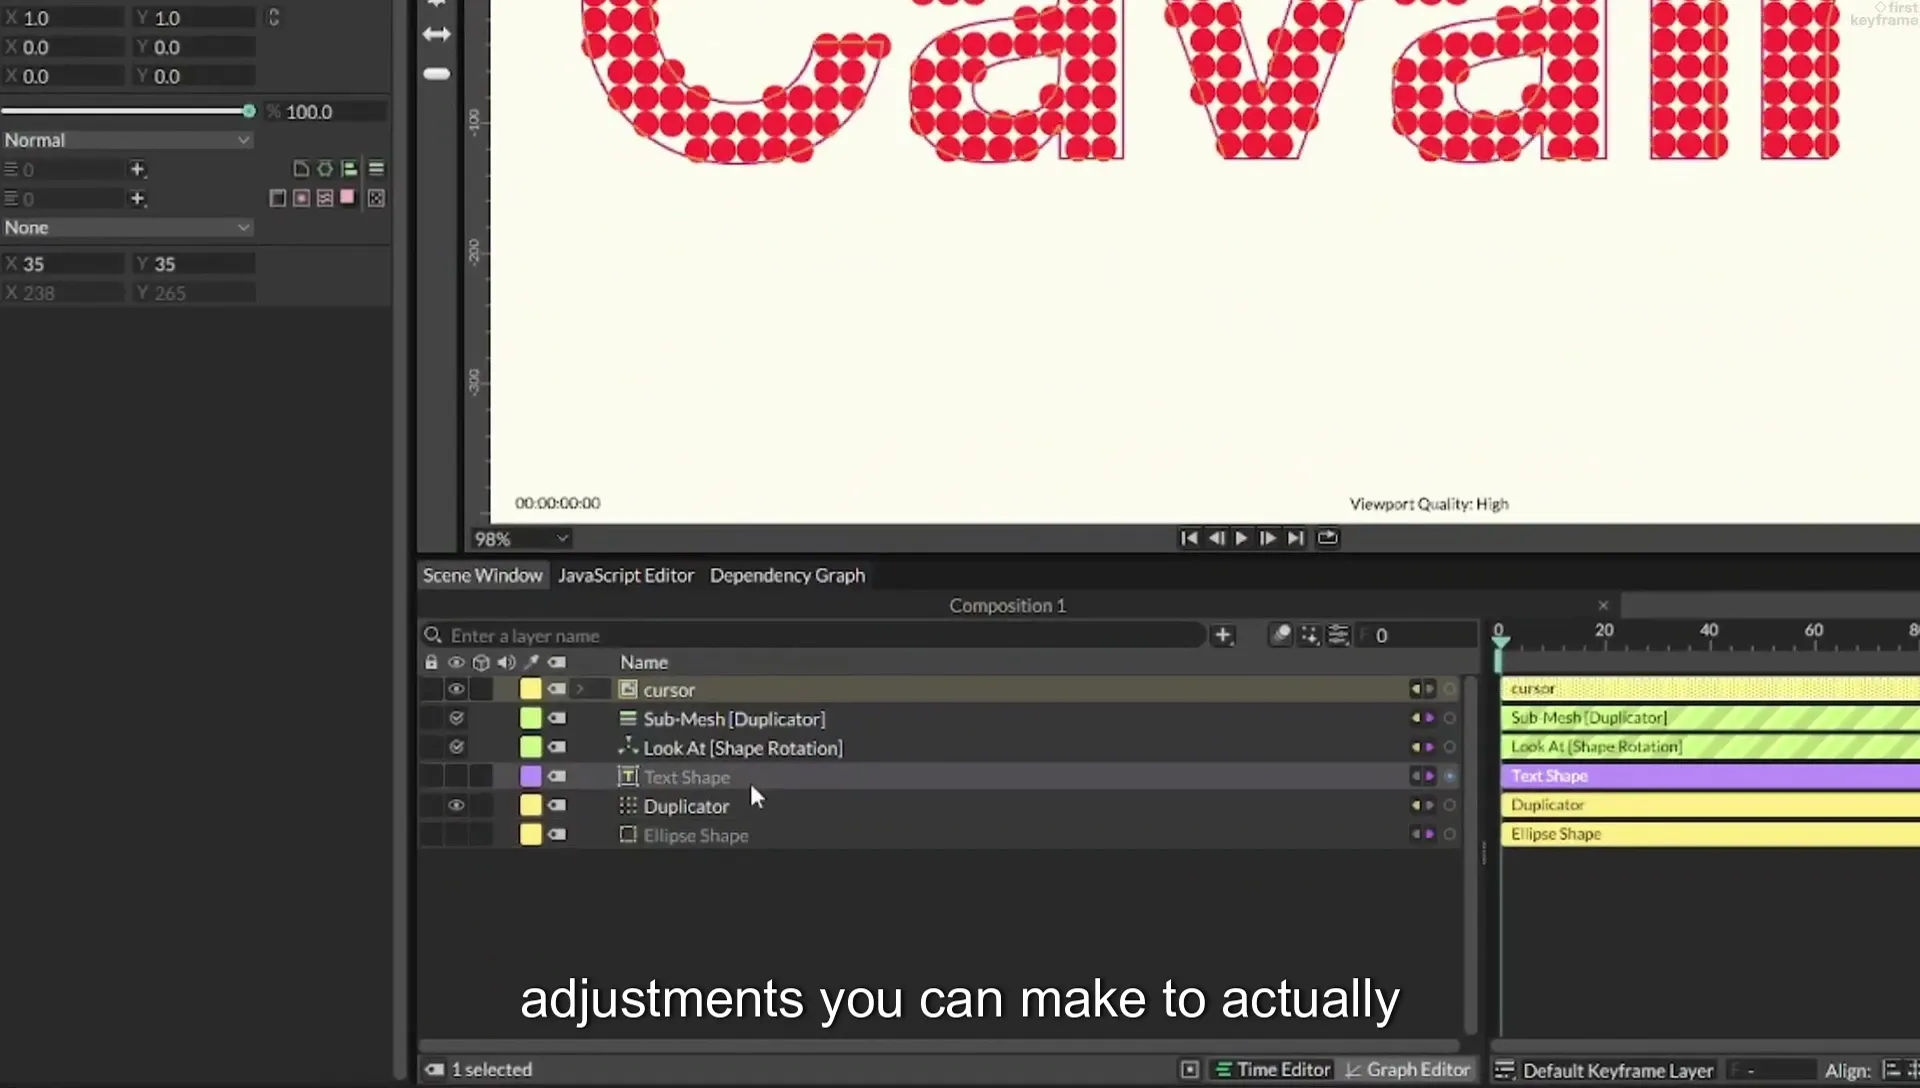Step to the previous frame

pyautogui.click(x=1216, y=538)
